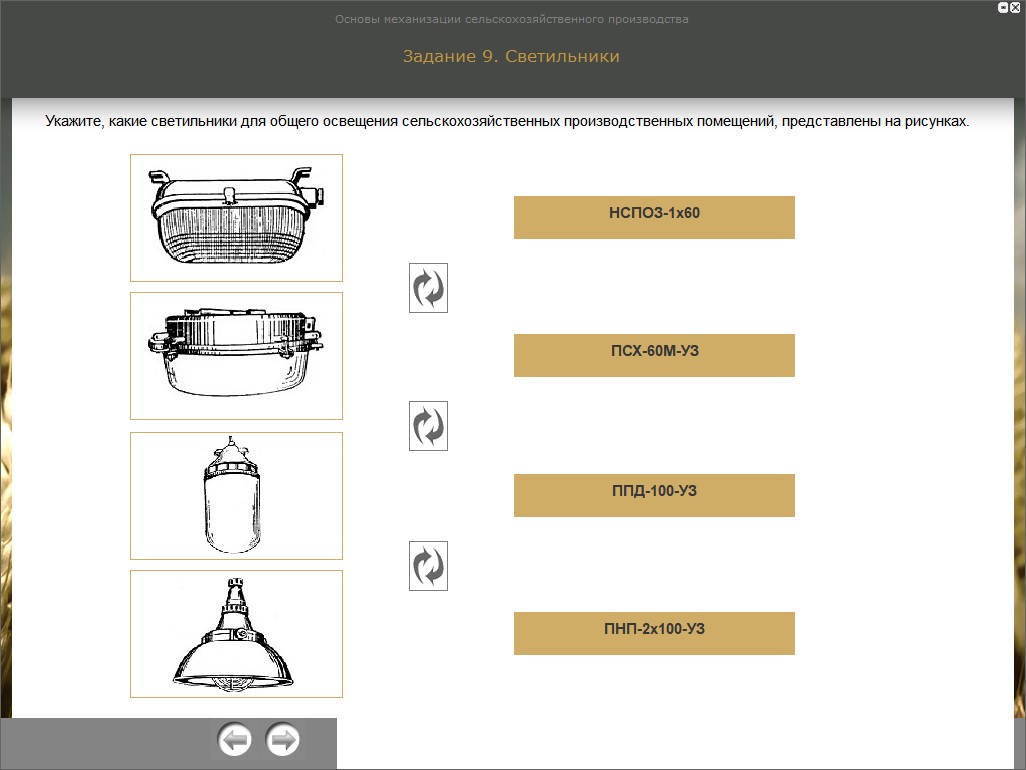
Task: Click the round clamped-bowl luminaire picture
Action: [x=236, y=356]
